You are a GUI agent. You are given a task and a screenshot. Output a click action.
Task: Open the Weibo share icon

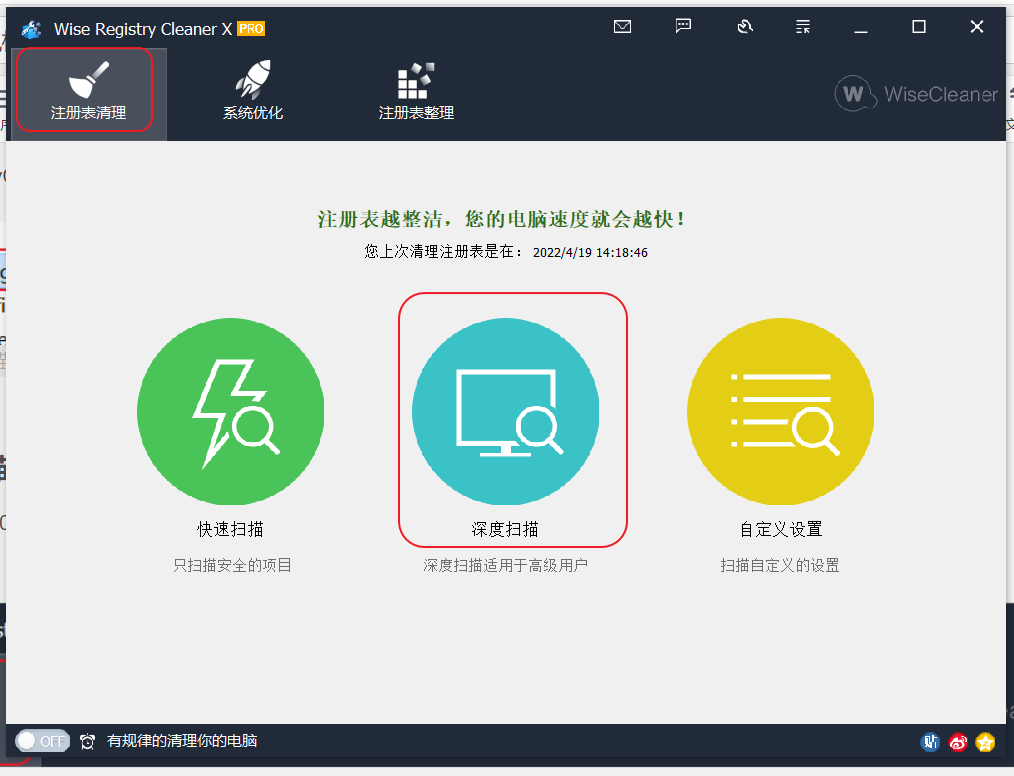click(x=957, y=742)
